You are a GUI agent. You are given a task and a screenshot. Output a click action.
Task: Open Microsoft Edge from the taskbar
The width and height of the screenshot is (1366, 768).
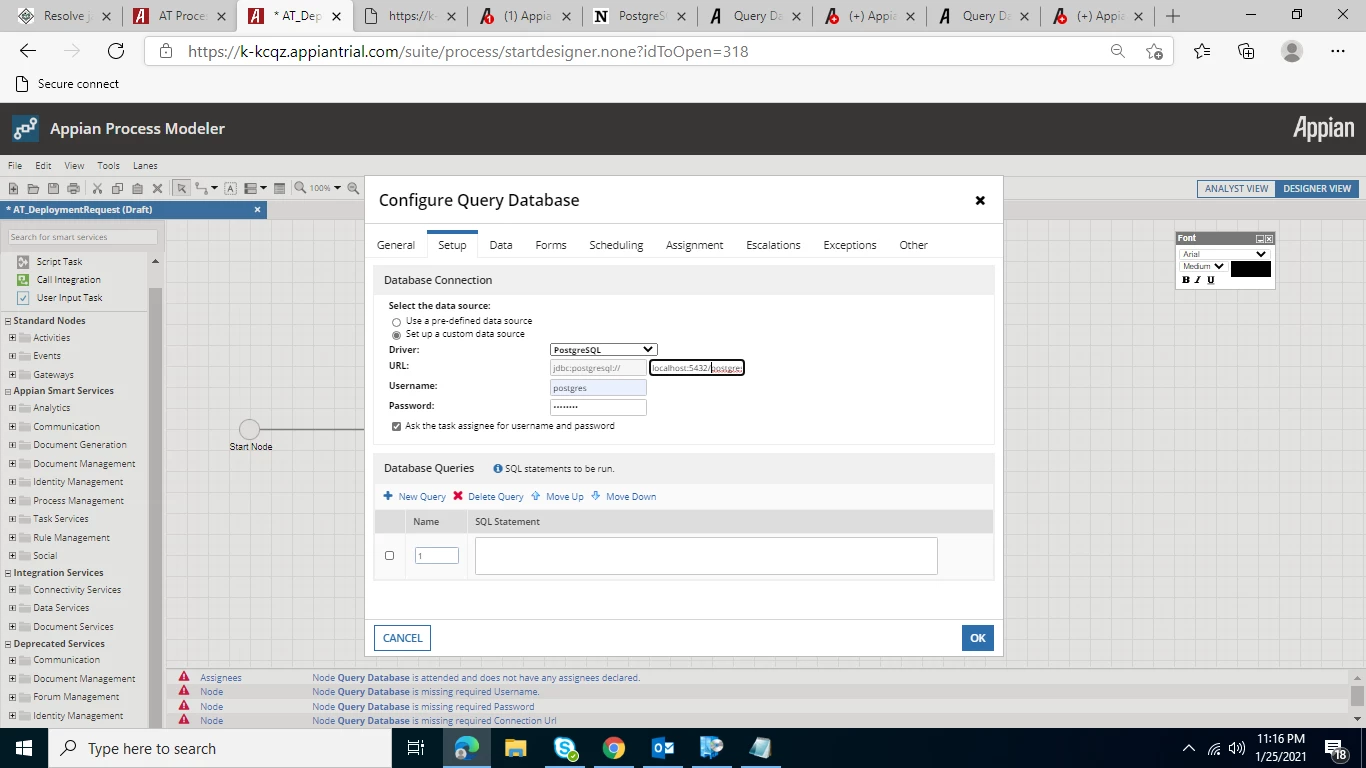point(467,748)
